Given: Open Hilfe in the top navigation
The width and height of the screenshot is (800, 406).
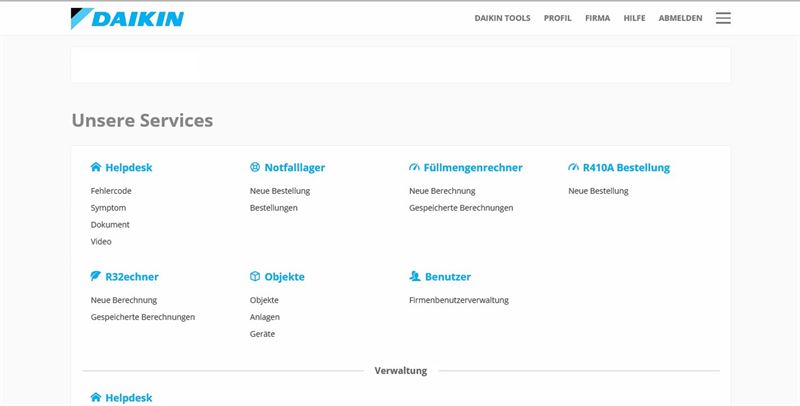Looking at the screenshot, I should coord(634,18).
